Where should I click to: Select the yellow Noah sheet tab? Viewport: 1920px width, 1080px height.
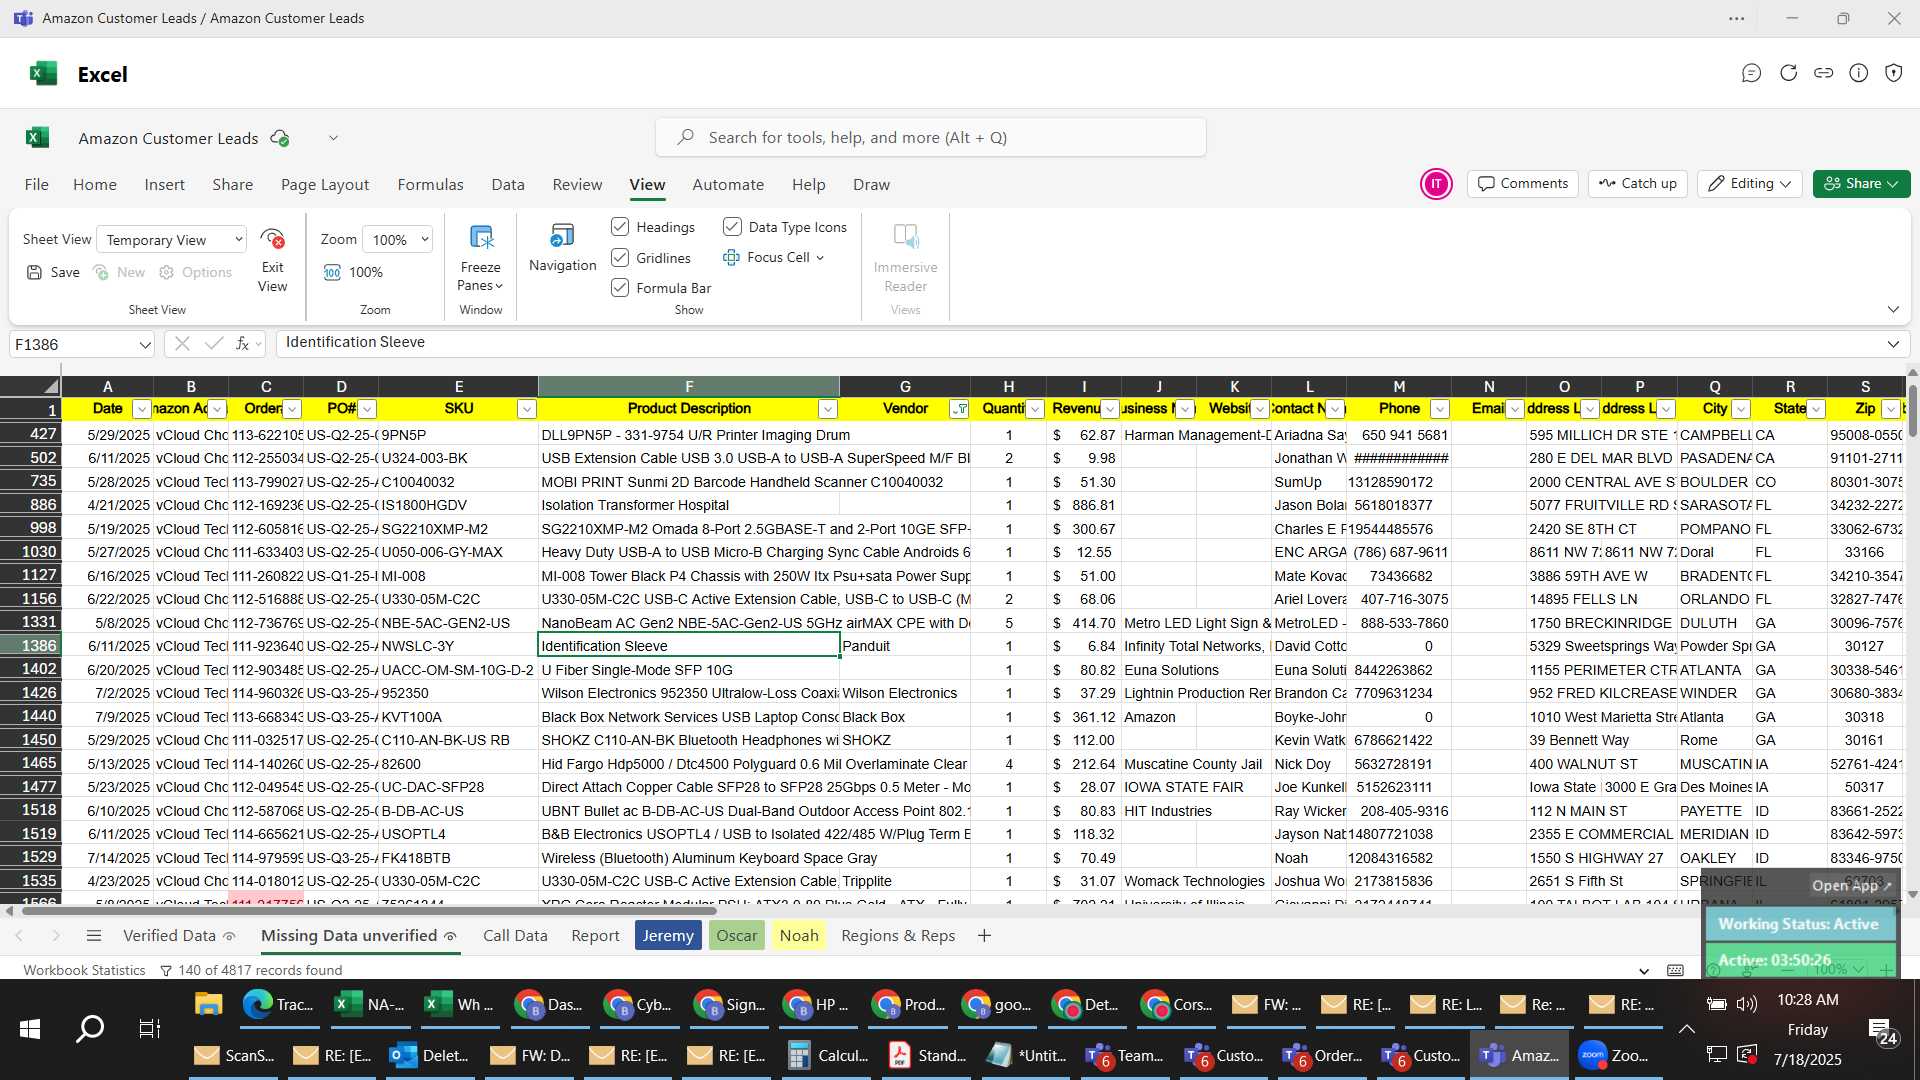(x=799, y=935)
